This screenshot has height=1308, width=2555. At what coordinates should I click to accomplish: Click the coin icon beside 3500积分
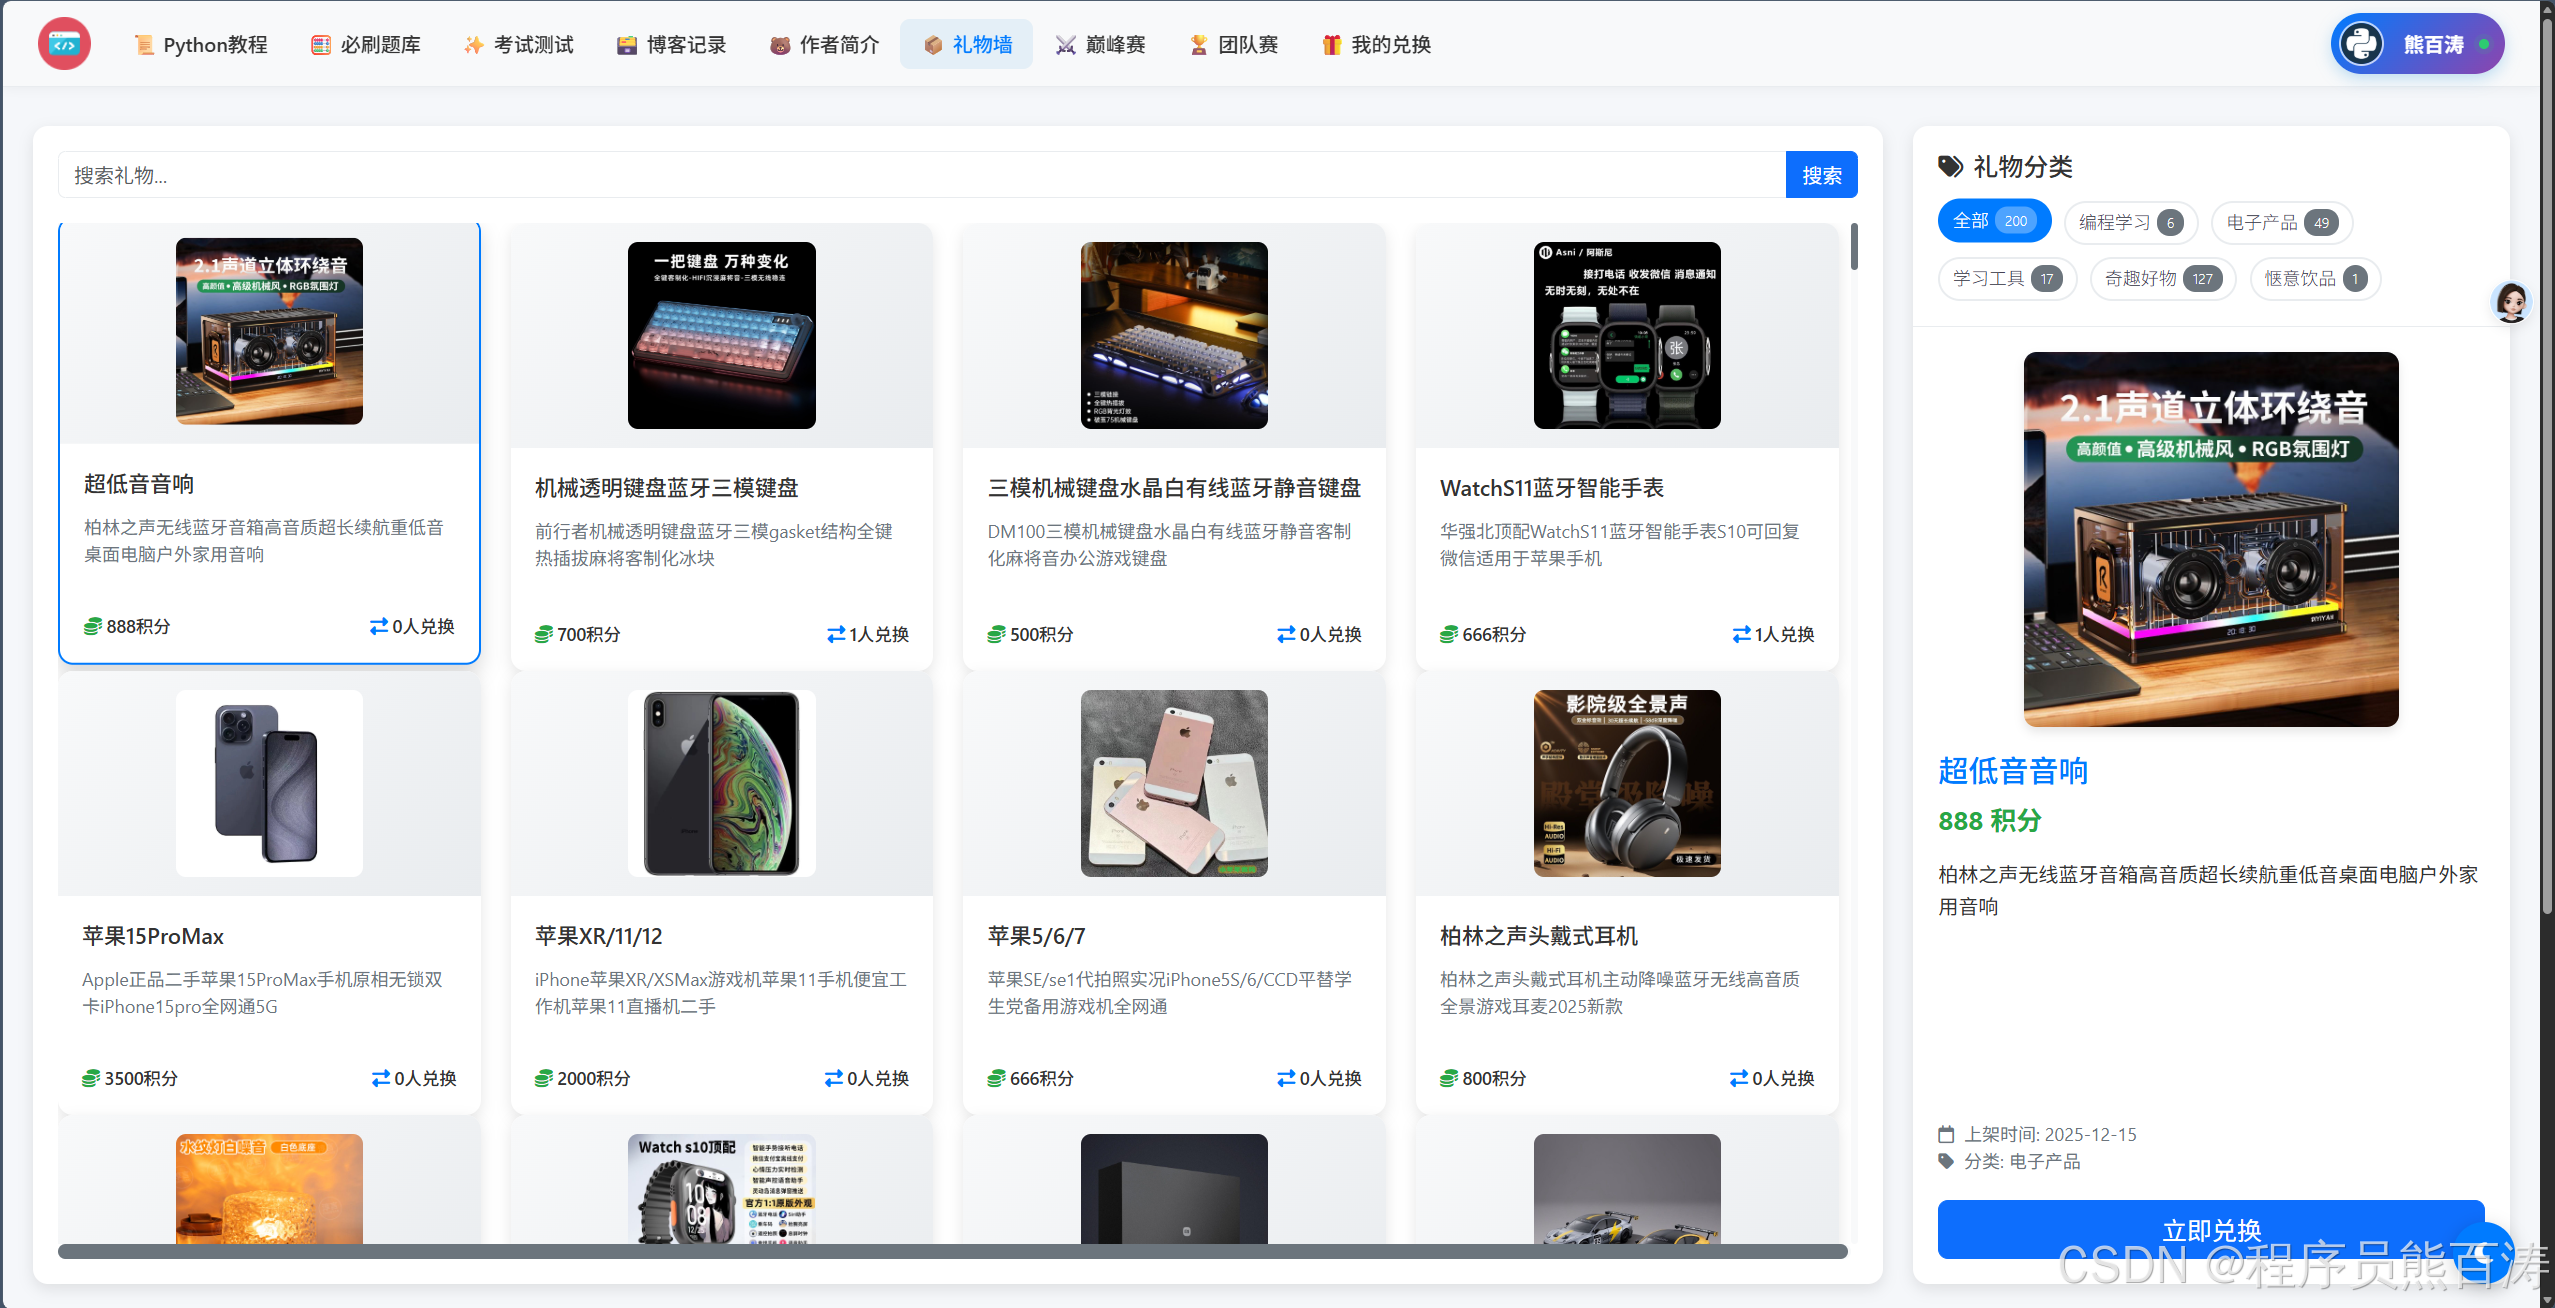91,1078
